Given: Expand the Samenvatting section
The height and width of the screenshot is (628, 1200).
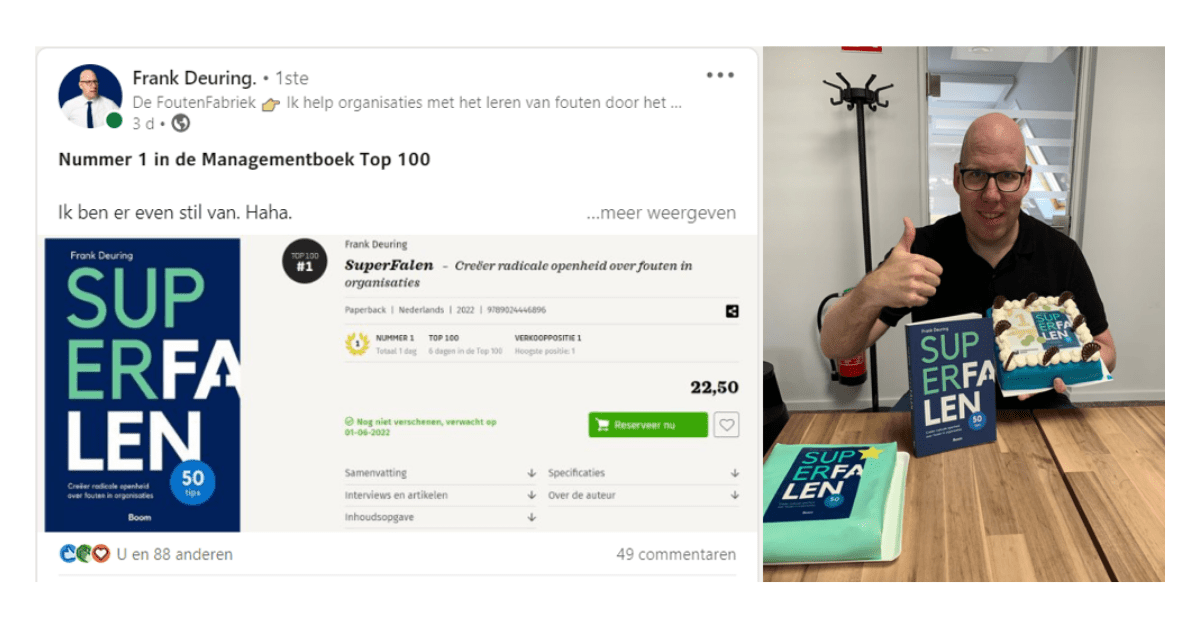Looking at the screenshot, I should (441, 473).
